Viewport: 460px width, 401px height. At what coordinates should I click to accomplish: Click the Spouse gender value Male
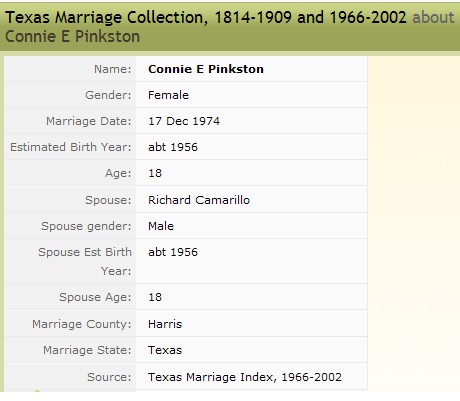tap(161, 226)
